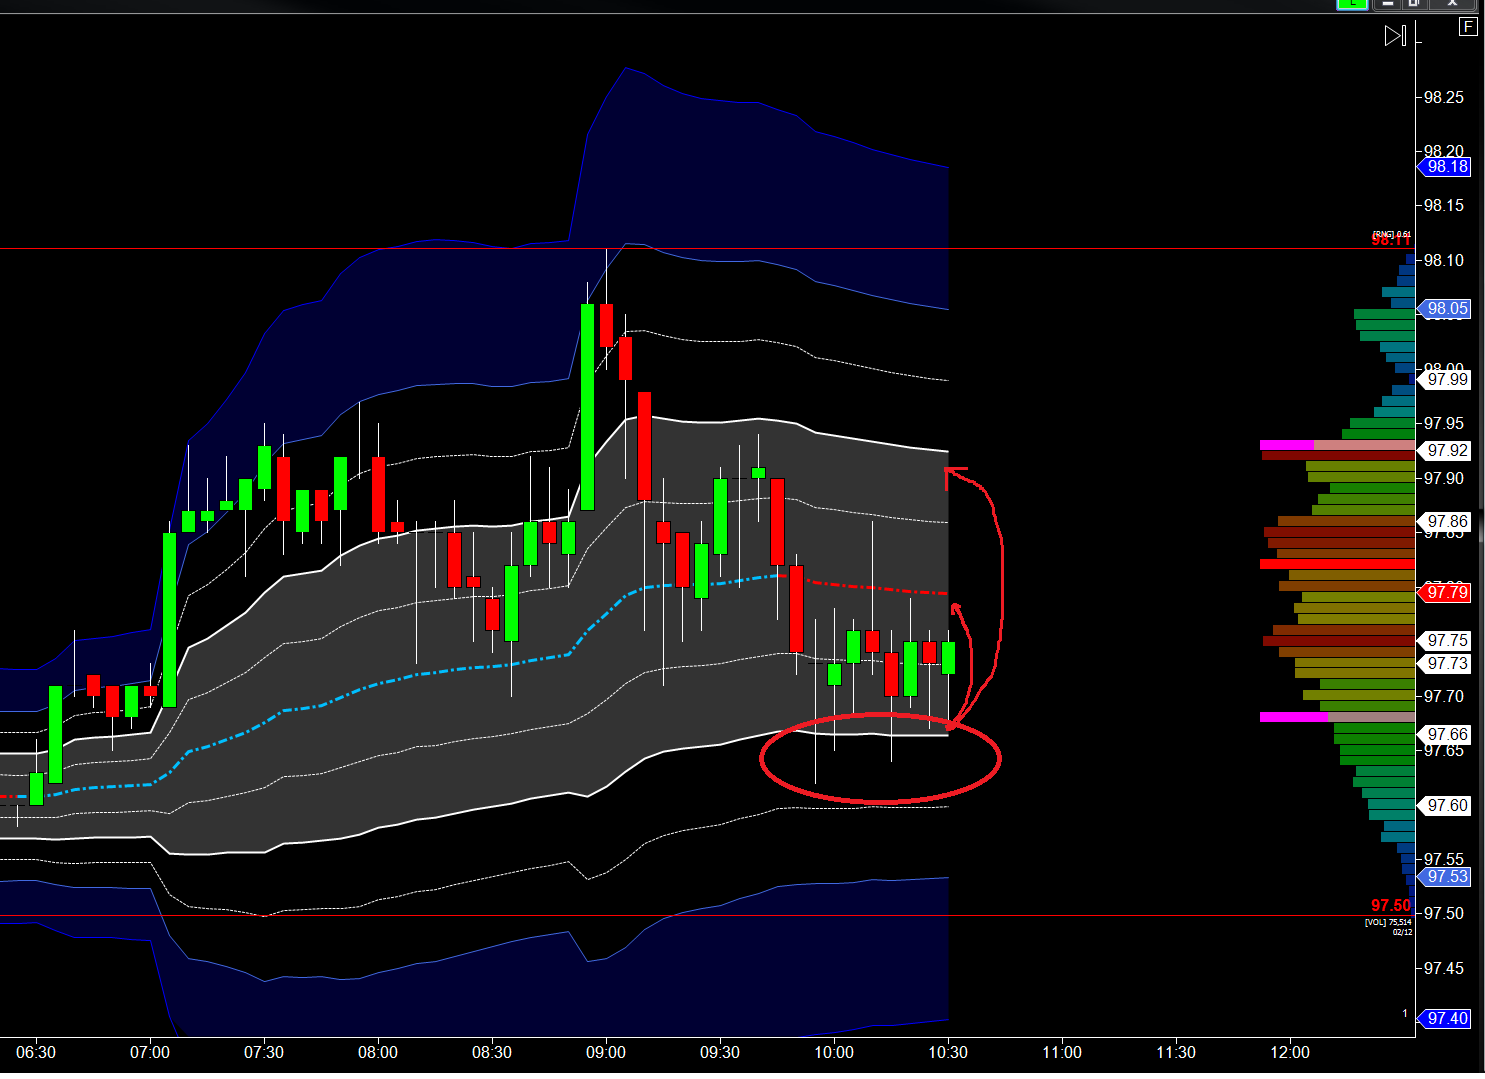The height and width of the screenshot is (1079, 1485).
Task: Click the 97.45 price axis label
Action: [1444, 968]
